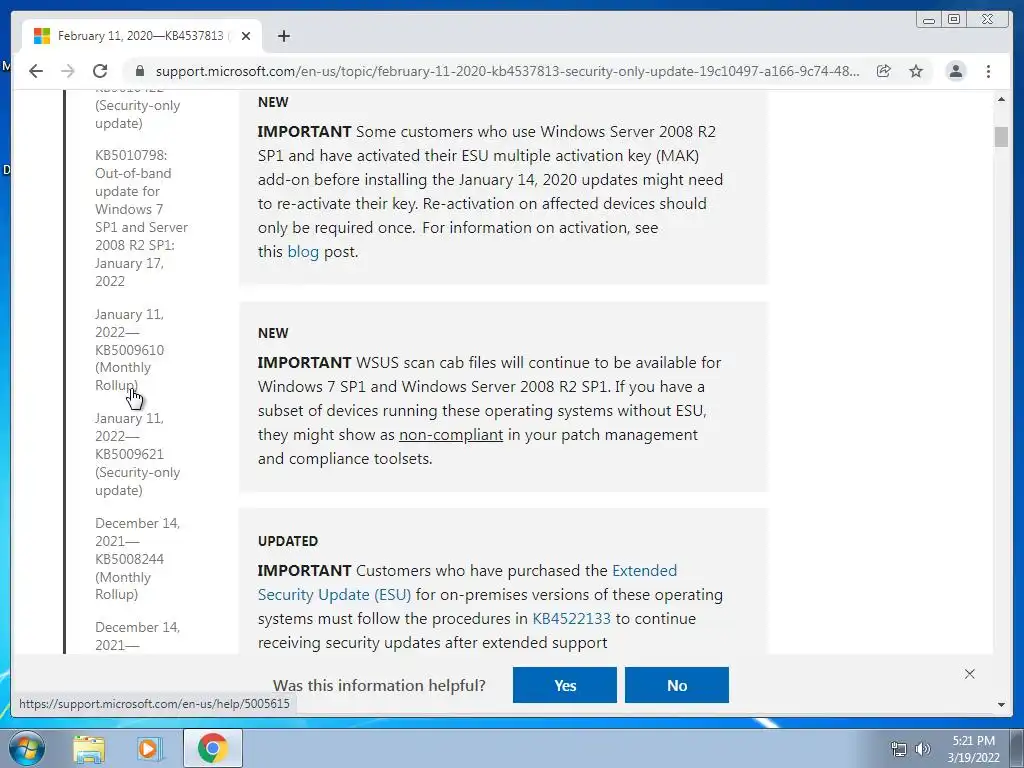The height and width of the screenshot is (768, 1024).
Task: Click the non-compliant underlined term
Action: [451, 435]
